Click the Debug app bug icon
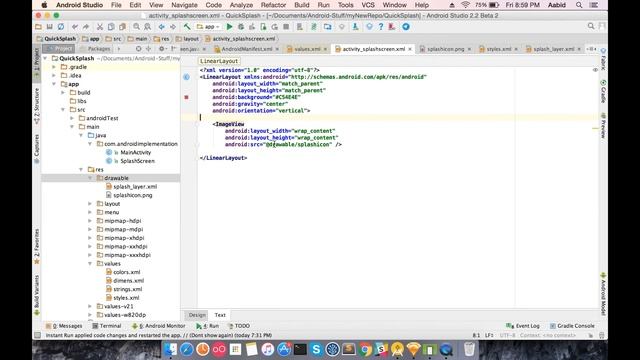The height and width of the screenshot is (360, 640). pos(241,27)
